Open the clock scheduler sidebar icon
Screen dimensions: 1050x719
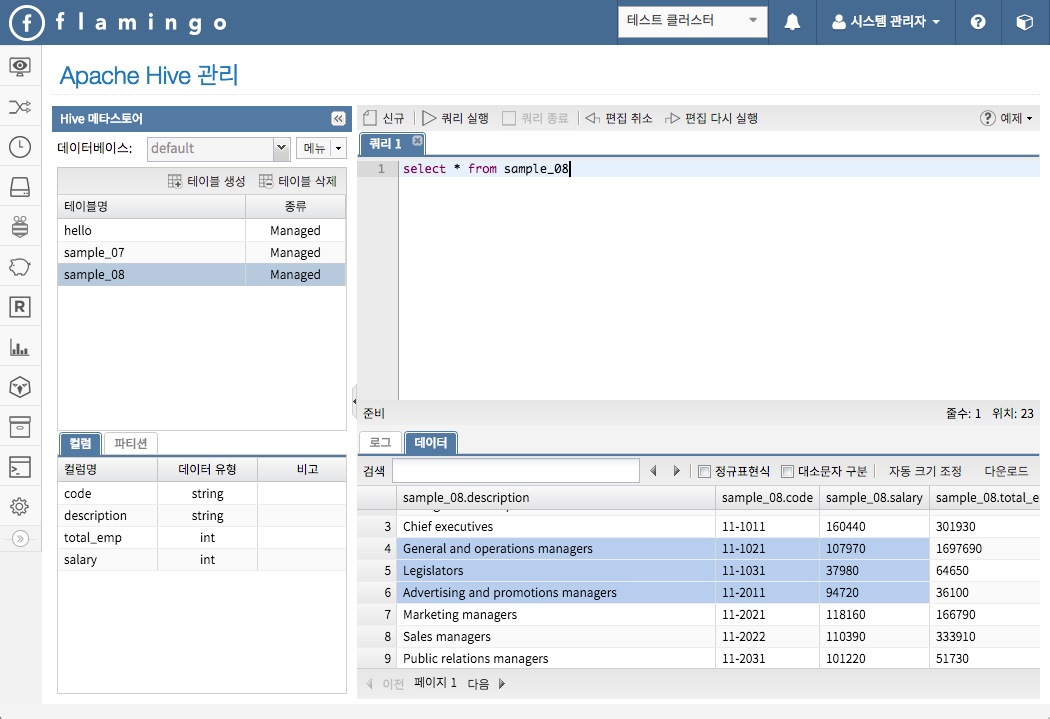click(x=20, y=147)
